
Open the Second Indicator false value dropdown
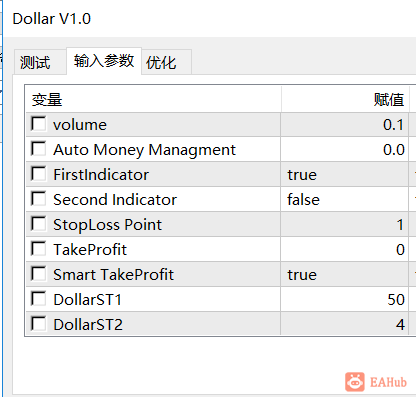coord(345,199)
